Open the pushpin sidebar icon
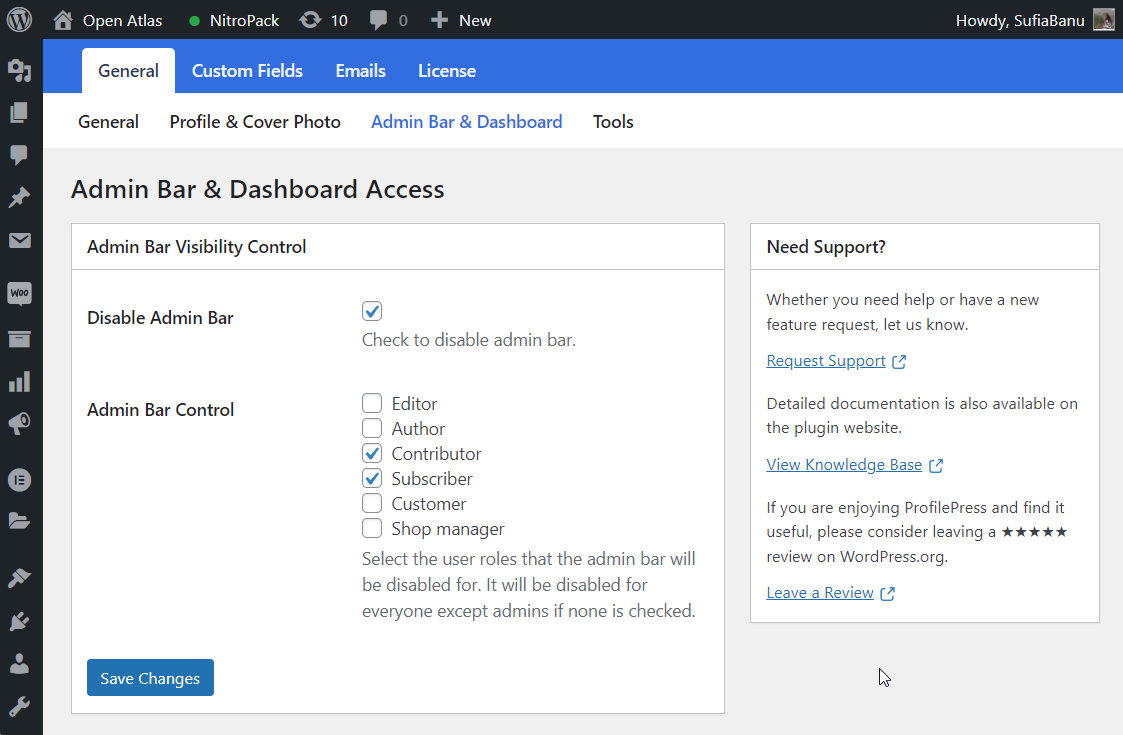 (x=19, y=197)
